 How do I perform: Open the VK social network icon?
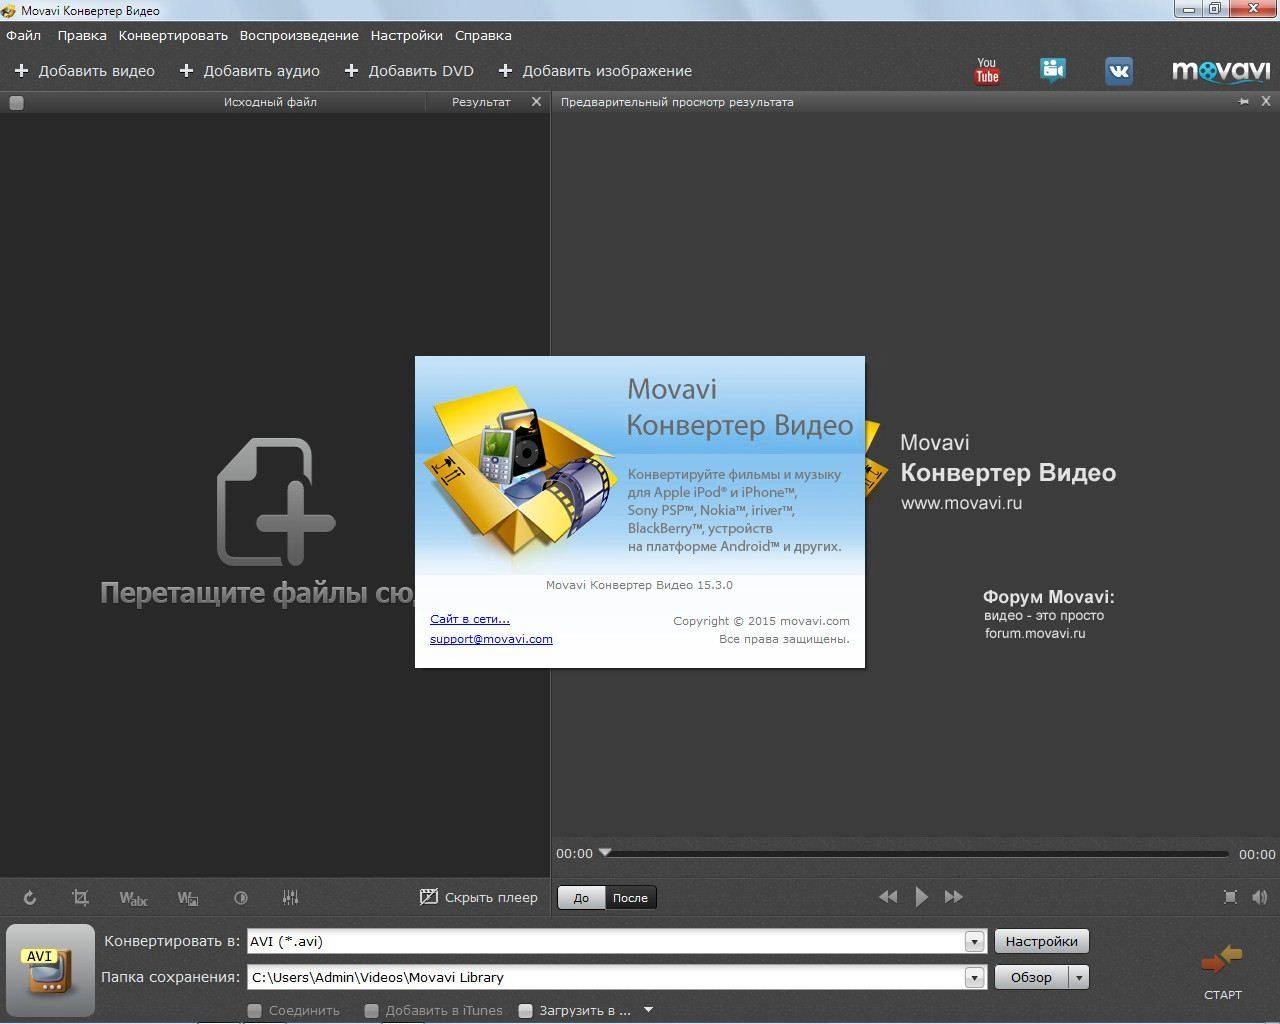click(1118, 70)
